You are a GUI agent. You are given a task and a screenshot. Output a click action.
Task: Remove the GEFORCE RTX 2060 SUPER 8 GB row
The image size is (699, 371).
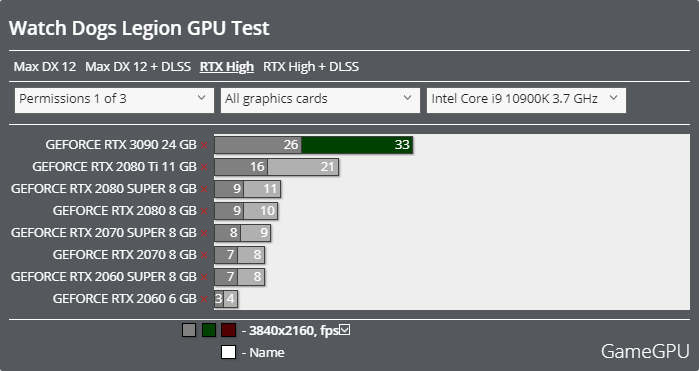[x=204, y=277]
